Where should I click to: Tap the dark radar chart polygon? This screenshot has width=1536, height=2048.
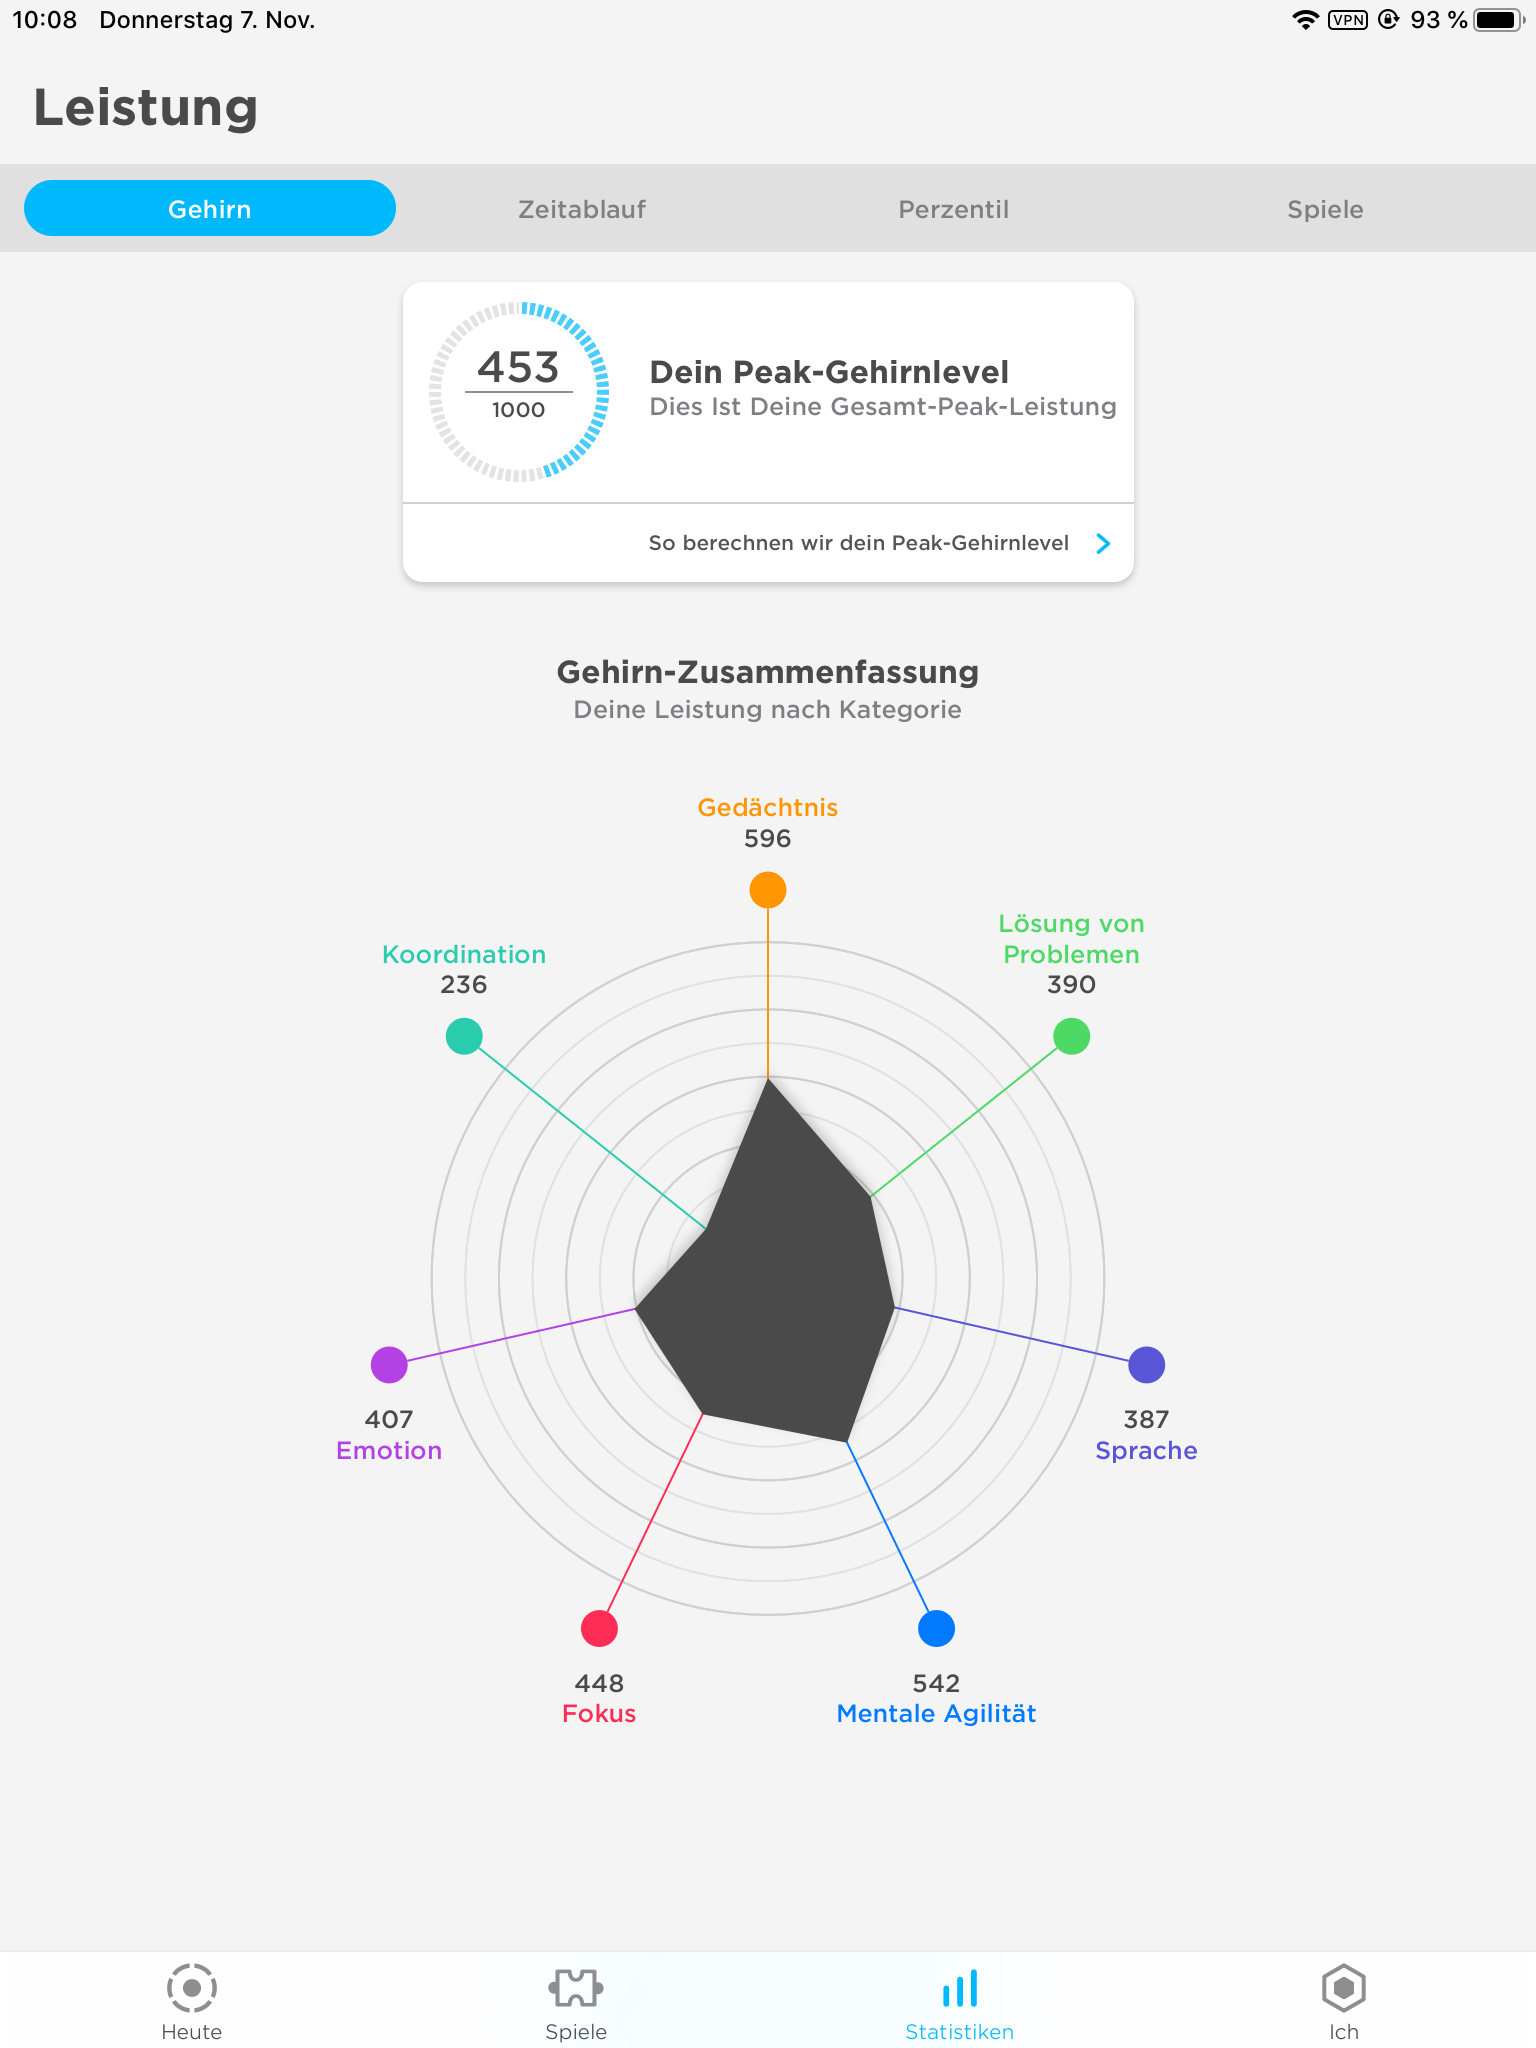775,1290
